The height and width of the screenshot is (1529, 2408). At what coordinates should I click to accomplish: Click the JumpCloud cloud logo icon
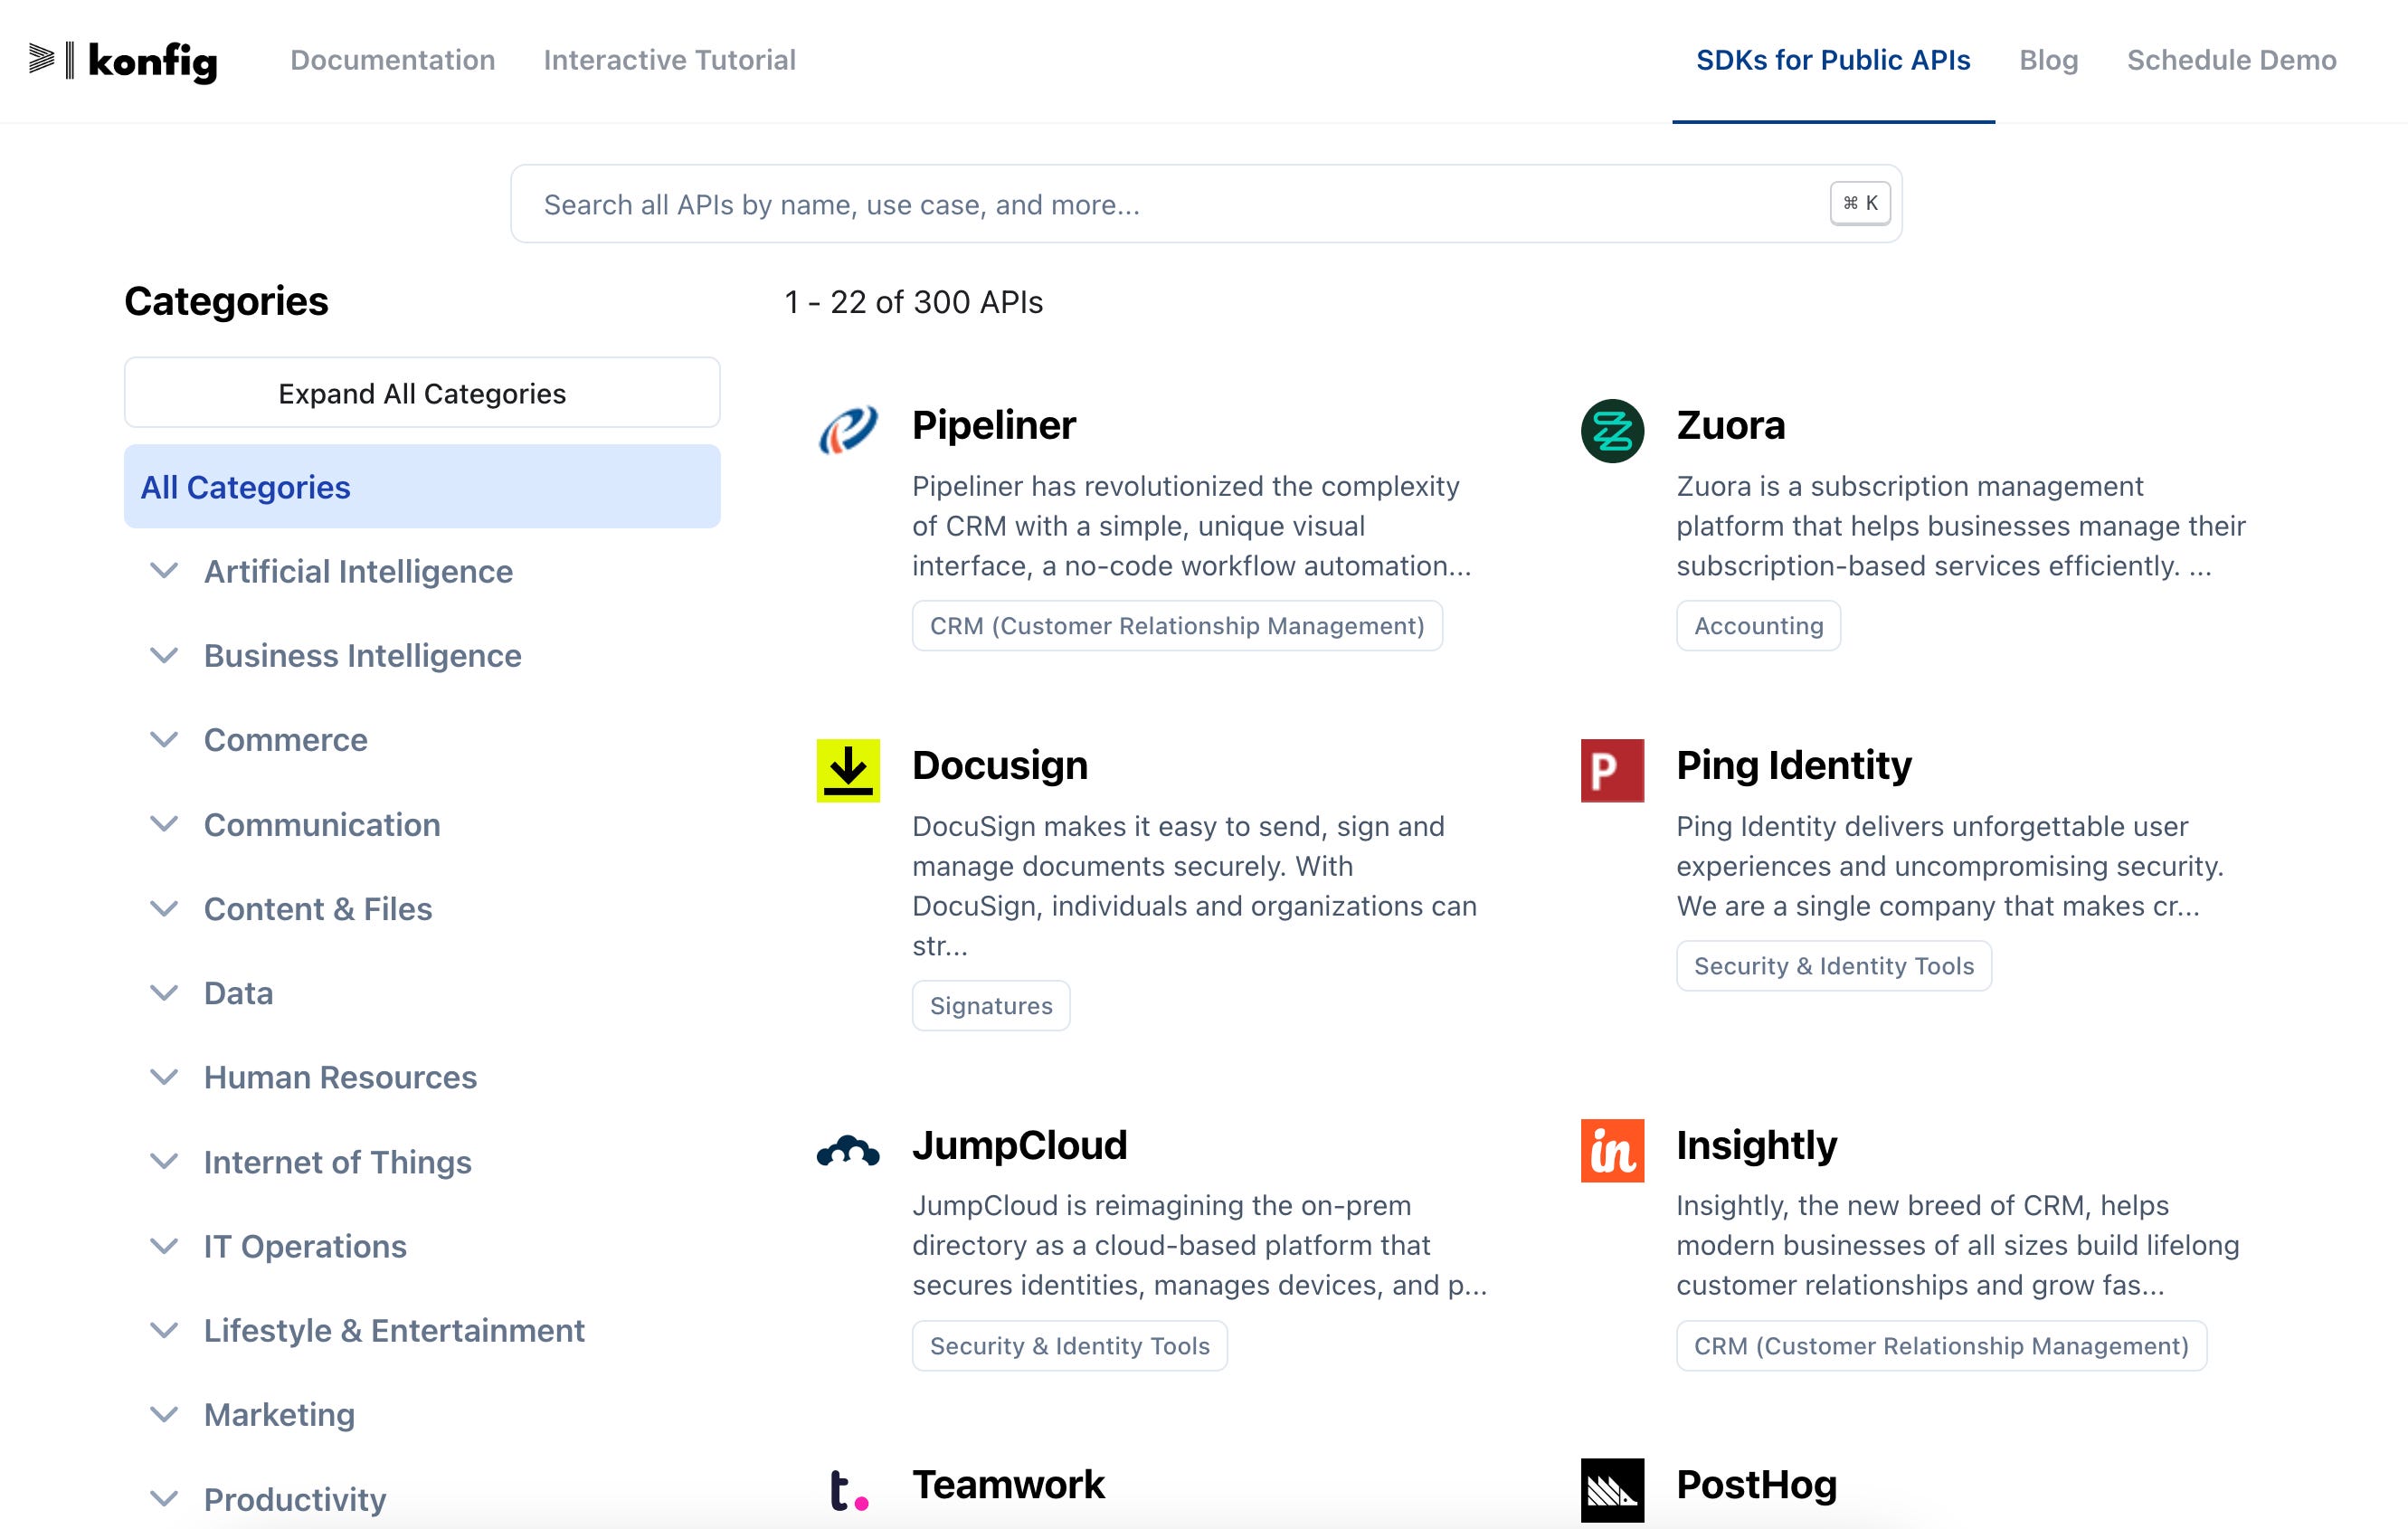847,1151
